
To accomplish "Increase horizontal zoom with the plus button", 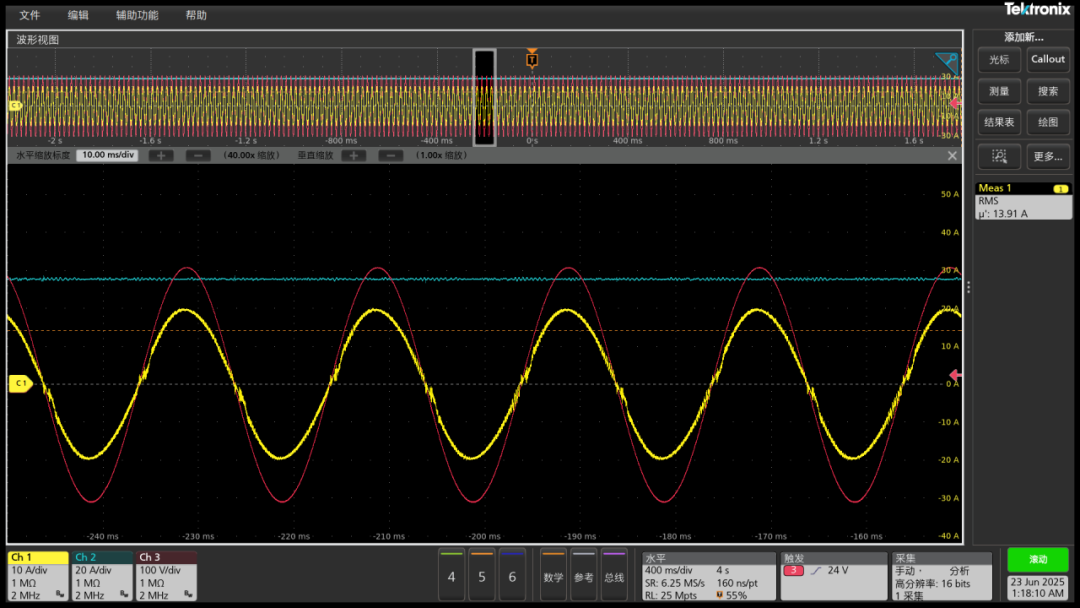I will pyautogui.click(x=162, y=156).
